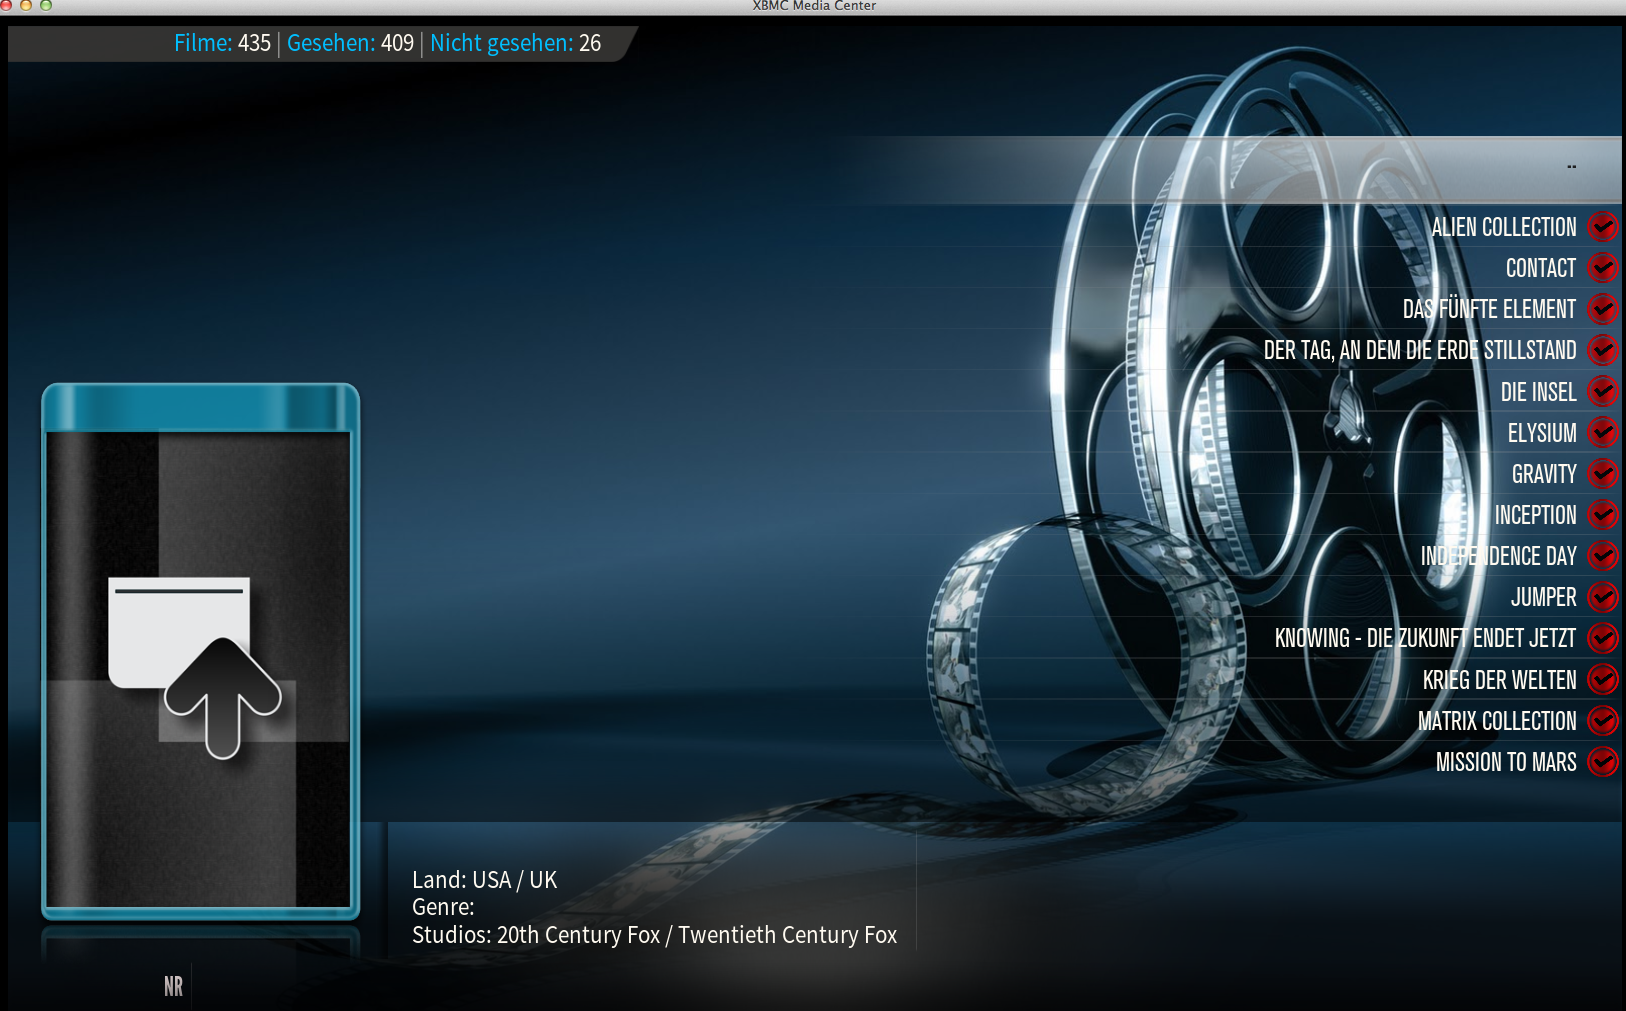Click watched checkmark icon beside Elysium
1626x1011 pixels.
pos(1603,432)
